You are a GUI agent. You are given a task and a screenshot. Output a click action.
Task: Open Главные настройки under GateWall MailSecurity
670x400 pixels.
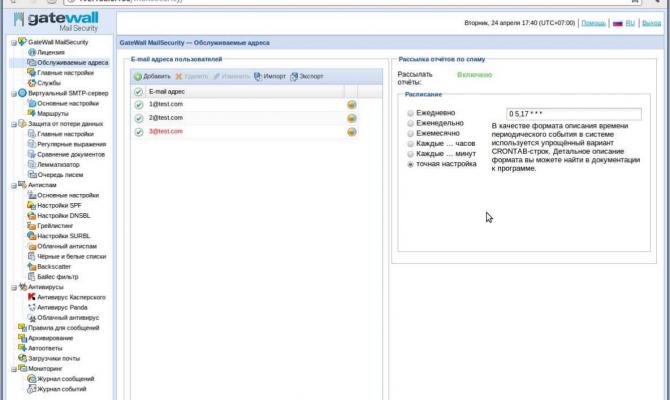(65, 73)
